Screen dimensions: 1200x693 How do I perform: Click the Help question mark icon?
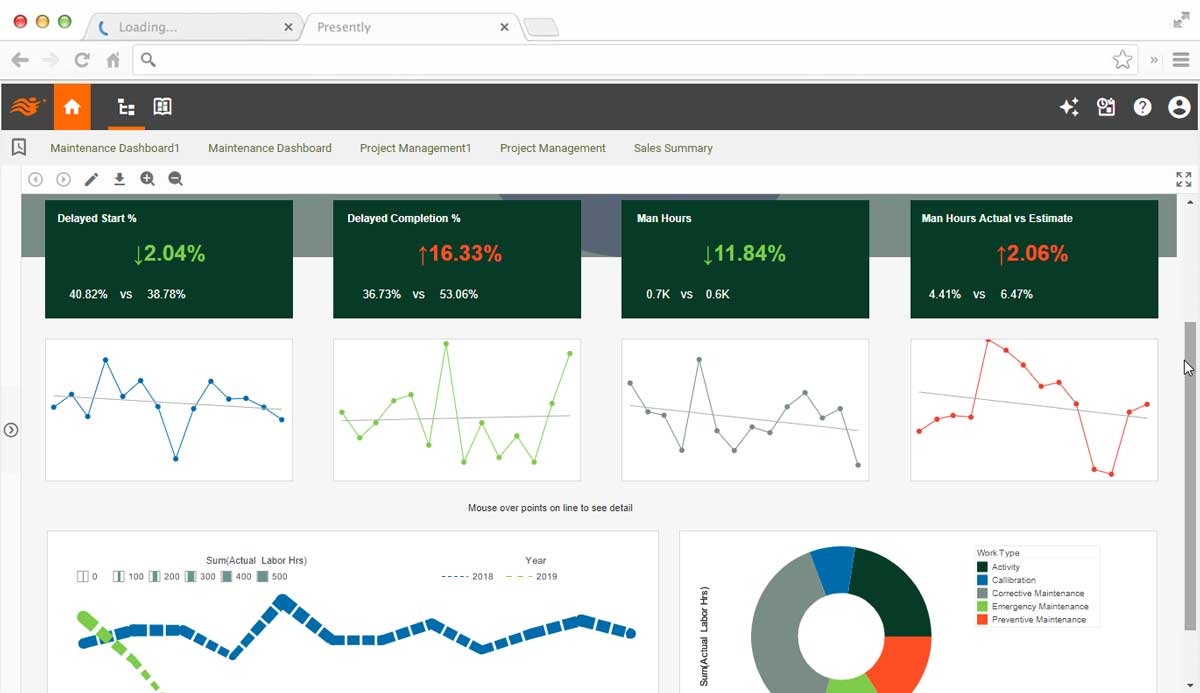[x=1142, y=106]
